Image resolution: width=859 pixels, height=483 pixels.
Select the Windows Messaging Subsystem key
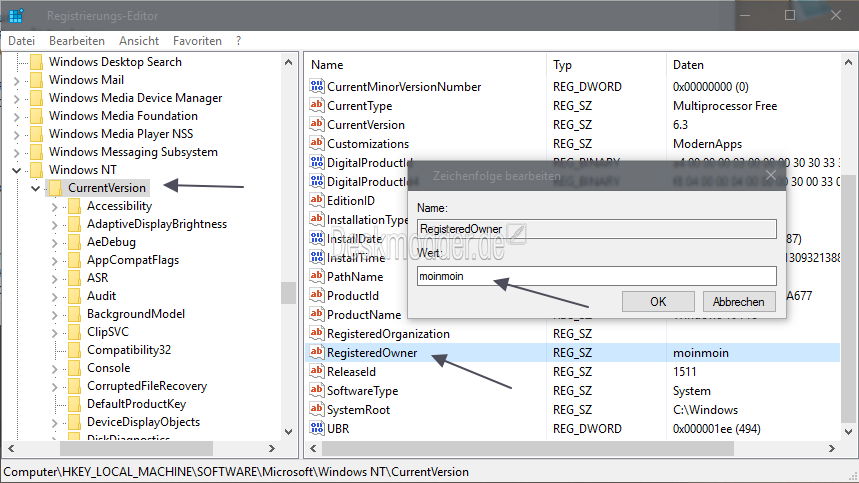point(133,152)
